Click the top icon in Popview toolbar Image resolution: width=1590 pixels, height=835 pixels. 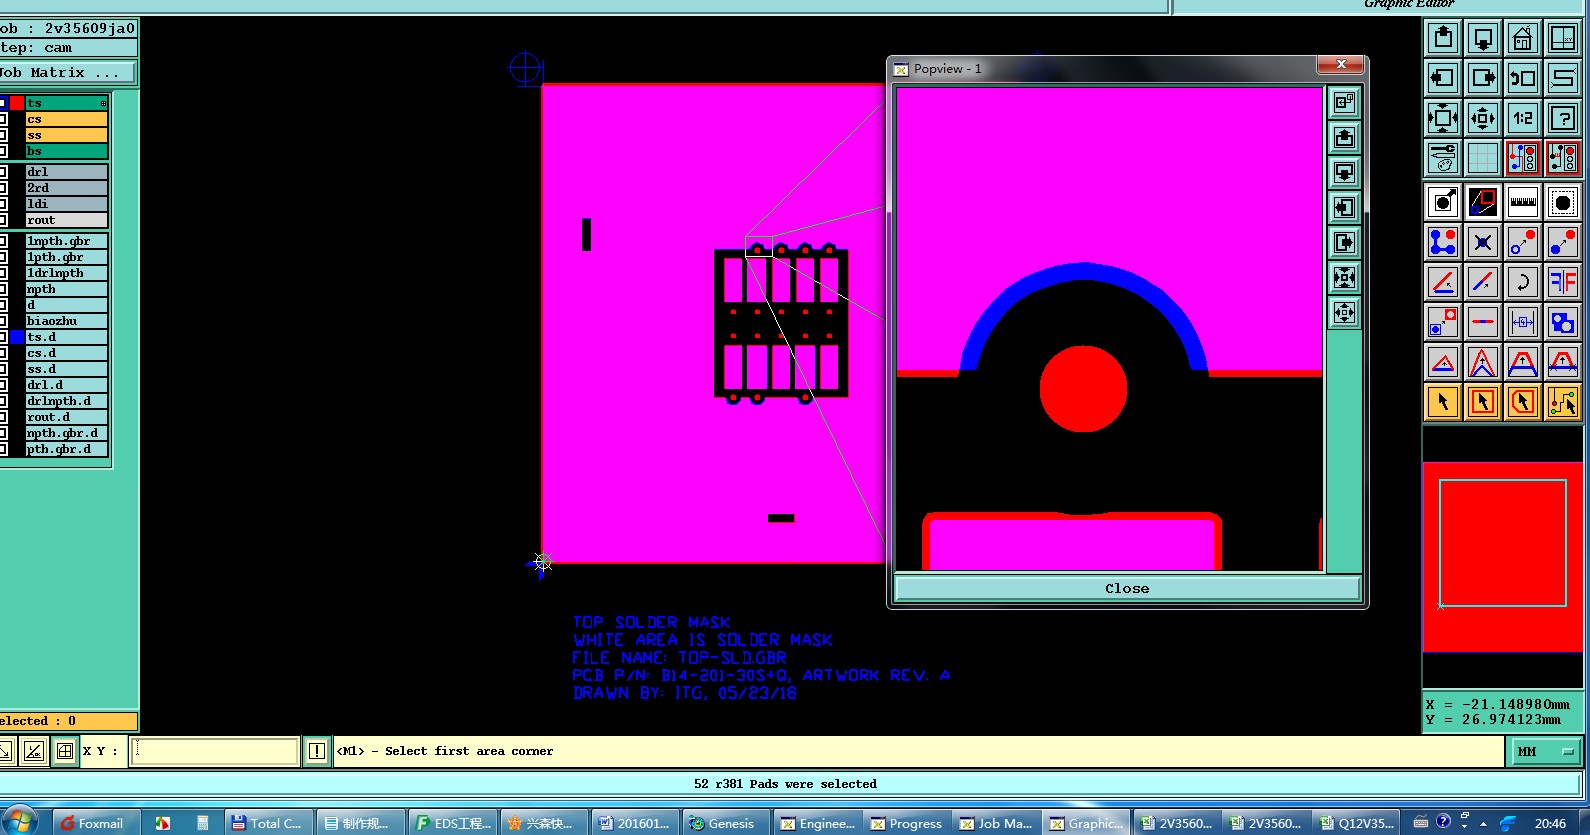point(1345,102)
